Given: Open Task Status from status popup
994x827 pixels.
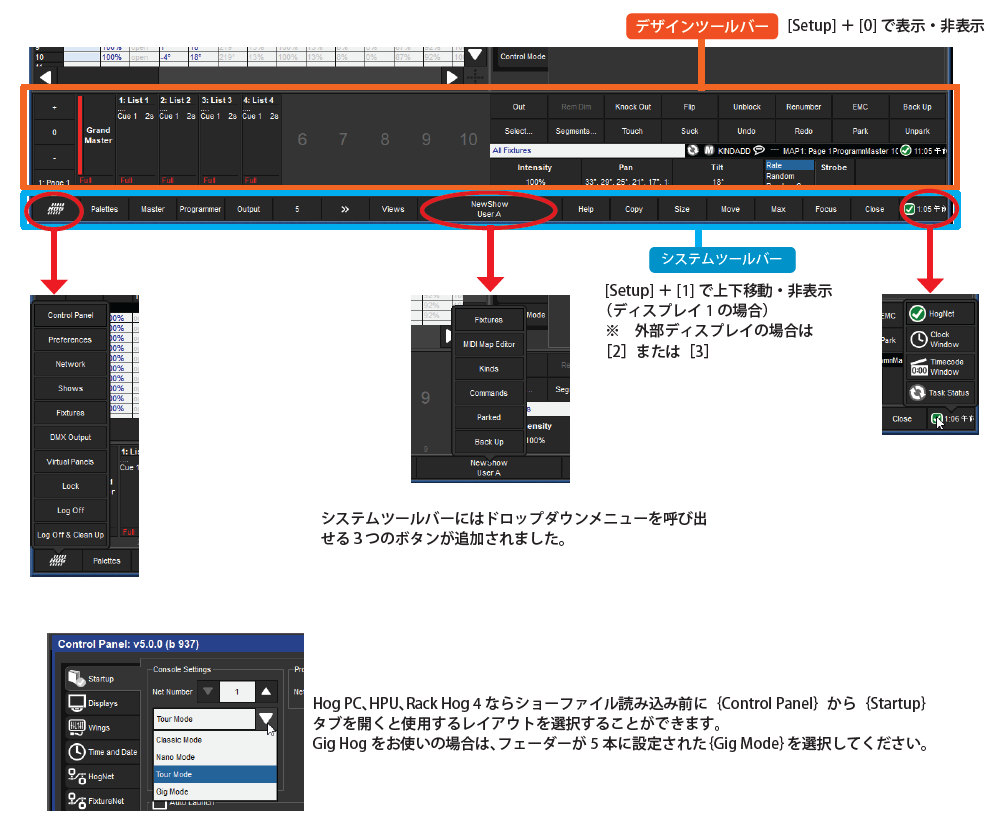Looking at the screenshot, I should [939, 393].
